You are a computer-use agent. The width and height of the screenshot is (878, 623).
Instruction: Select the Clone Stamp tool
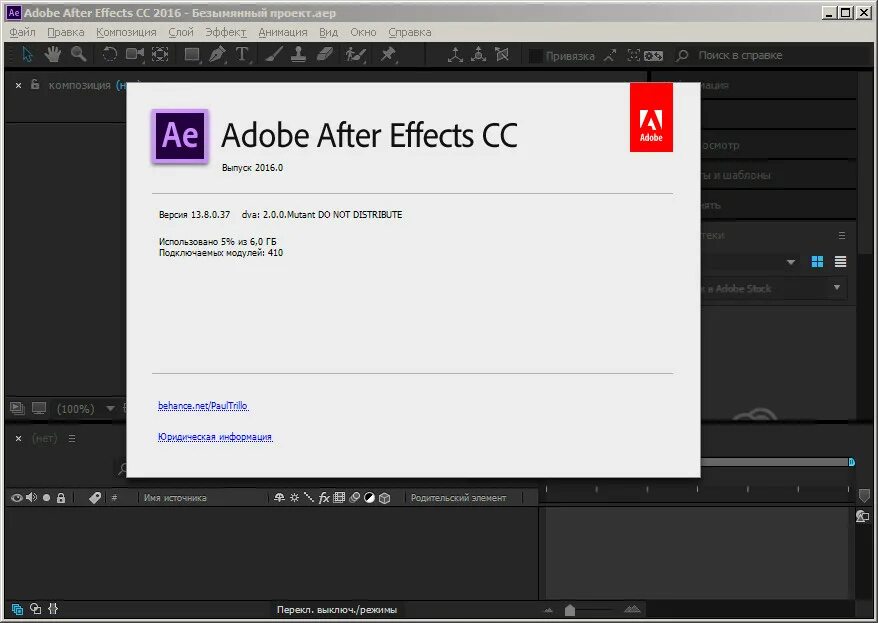(x=298, y=54)
